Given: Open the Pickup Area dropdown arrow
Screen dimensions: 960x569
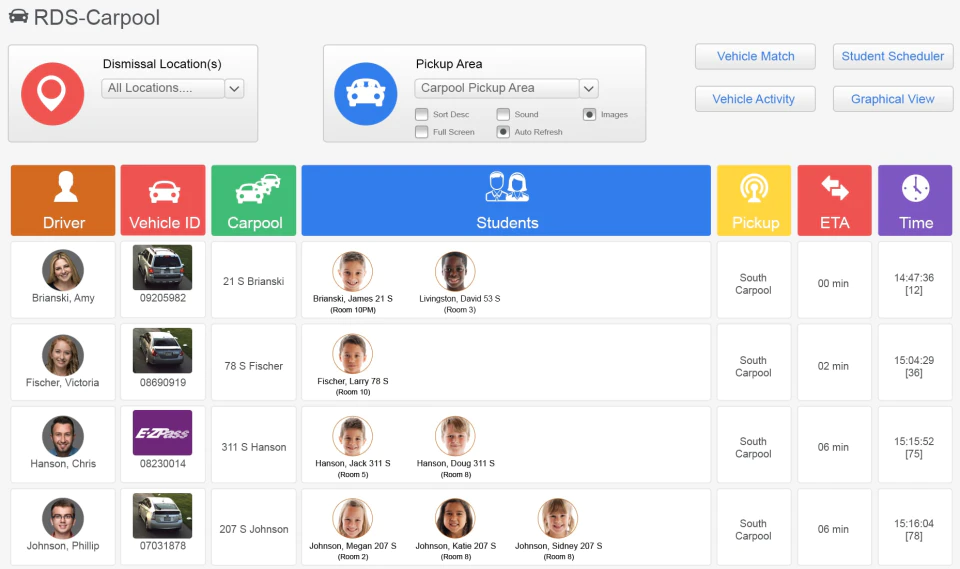Looking at the screenshot, I should tap(588, 88).
